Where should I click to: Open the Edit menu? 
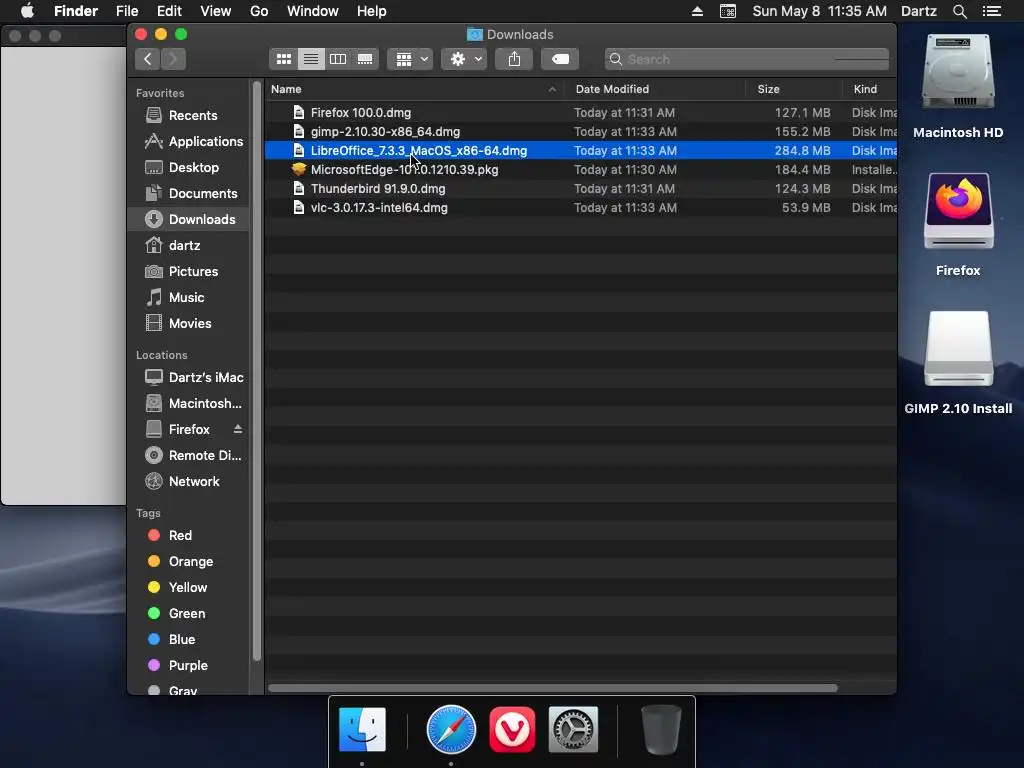pyautogui.click(x=169, y=11)
